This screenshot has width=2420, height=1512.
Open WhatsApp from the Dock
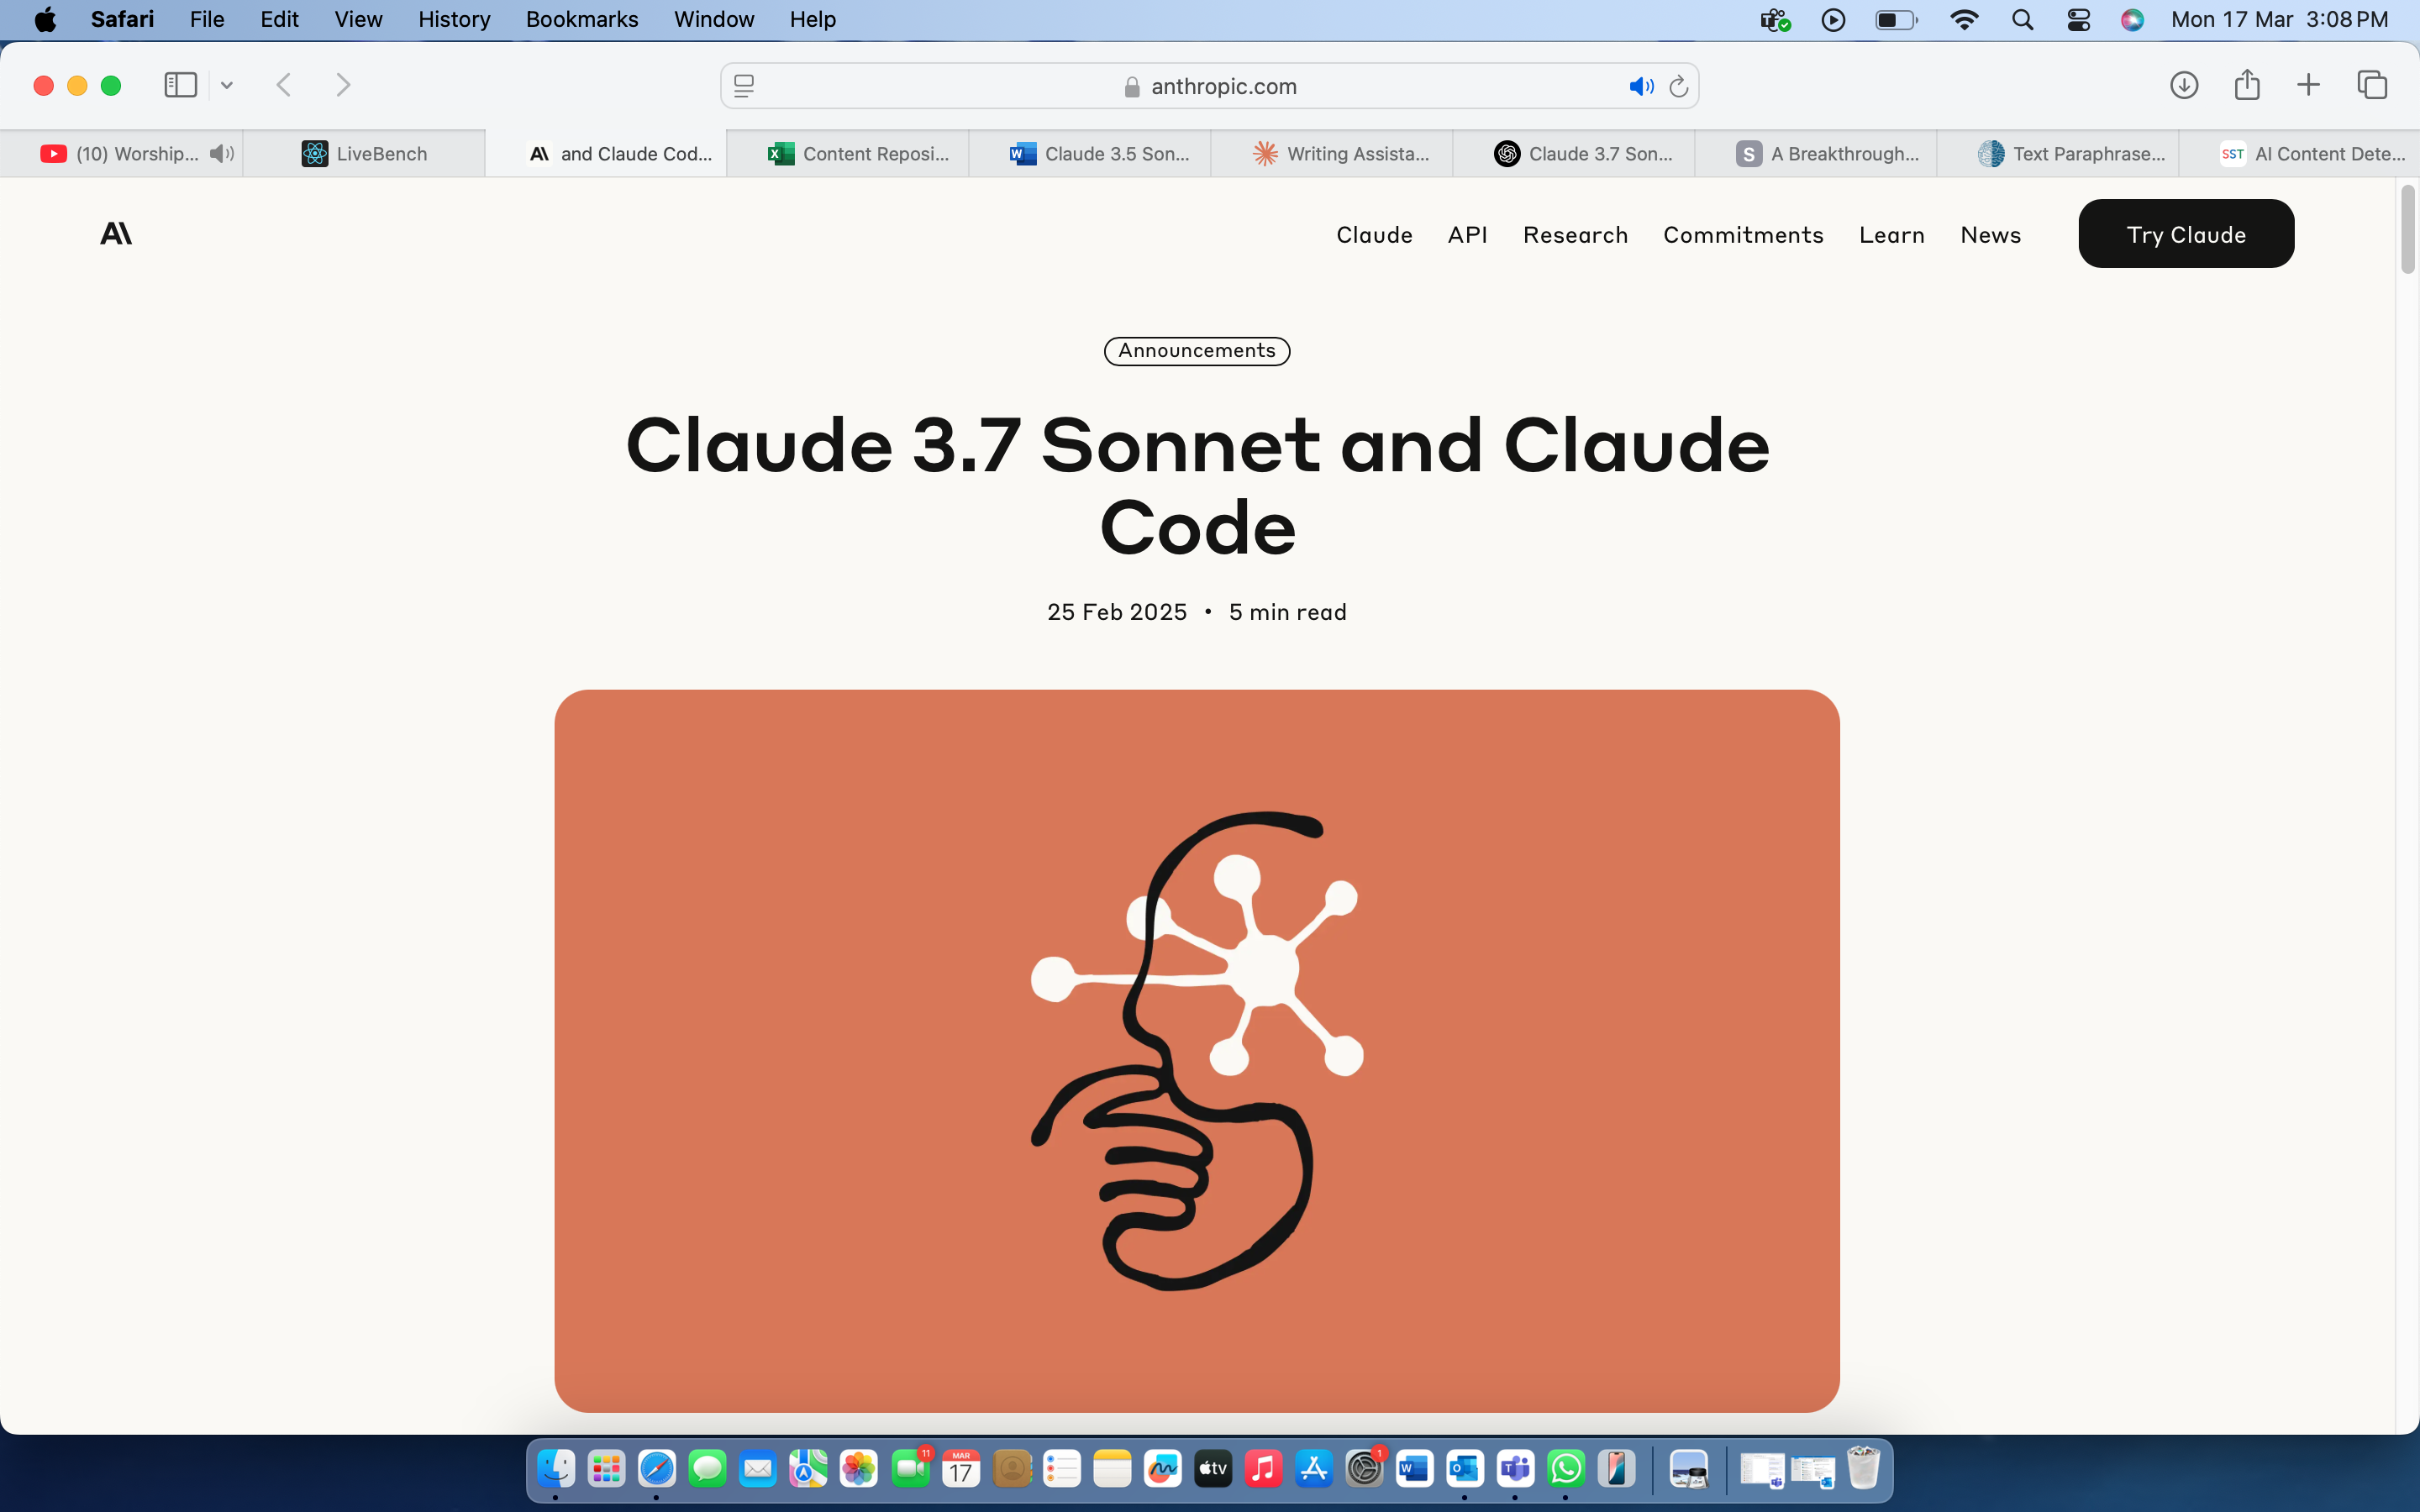pos(1566,1469)
